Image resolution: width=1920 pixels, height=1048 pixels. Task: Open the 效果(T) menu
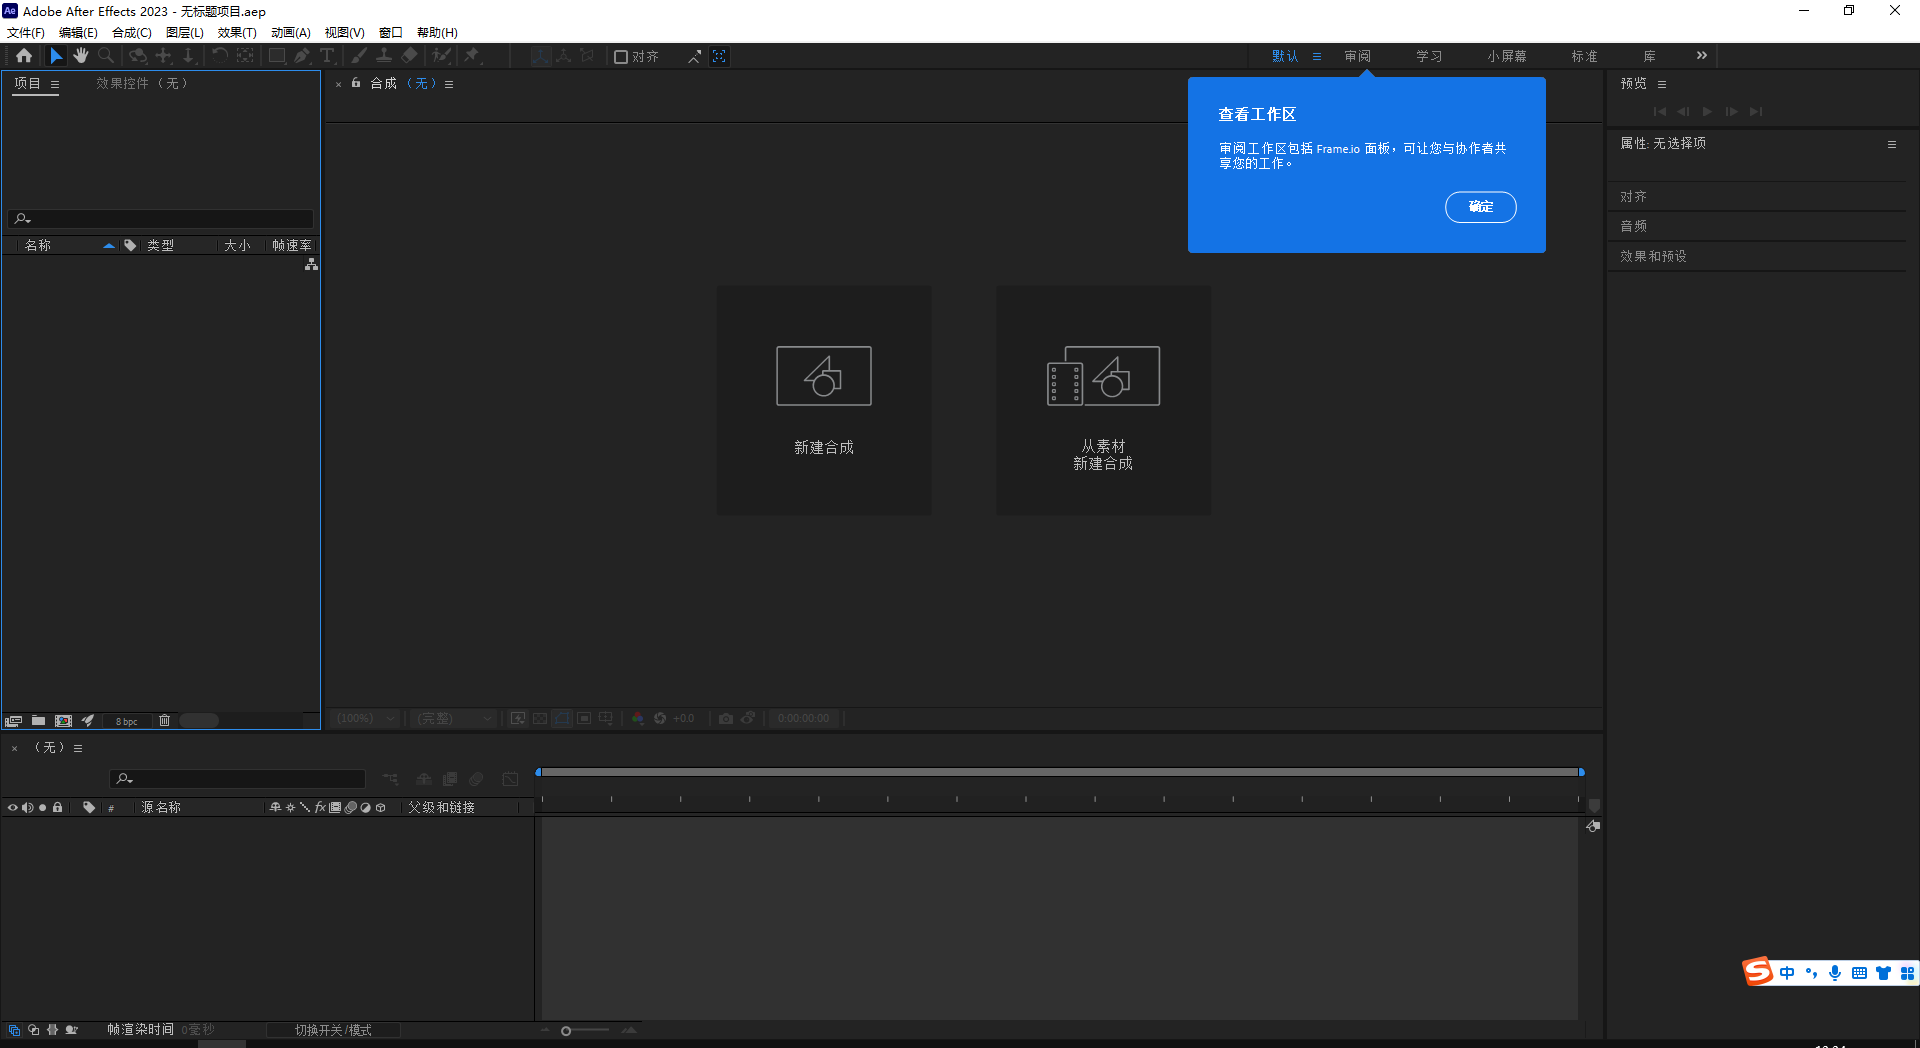[x=236, y=32]
